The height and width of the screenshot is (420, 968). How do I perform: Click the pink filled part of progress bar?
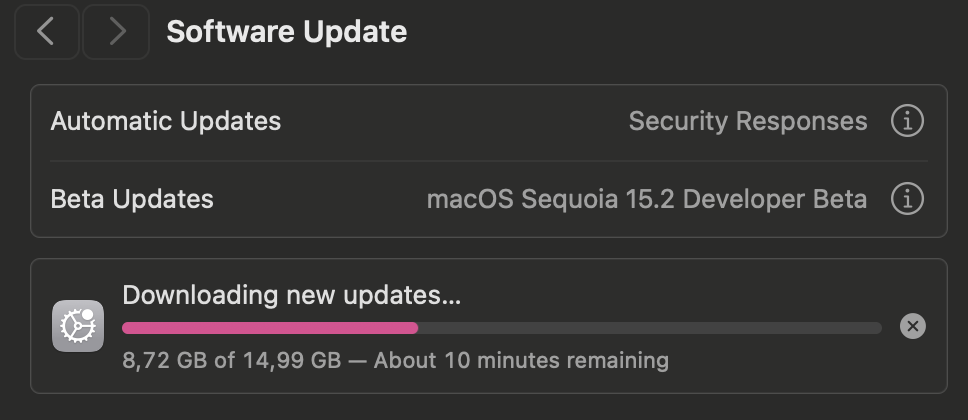tap(270, 328)
